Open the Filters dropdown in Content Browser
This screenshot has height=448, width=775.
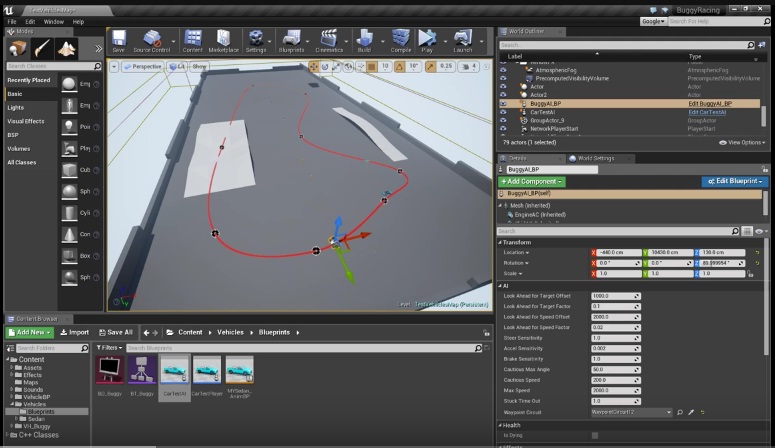[x=109, y=348]
